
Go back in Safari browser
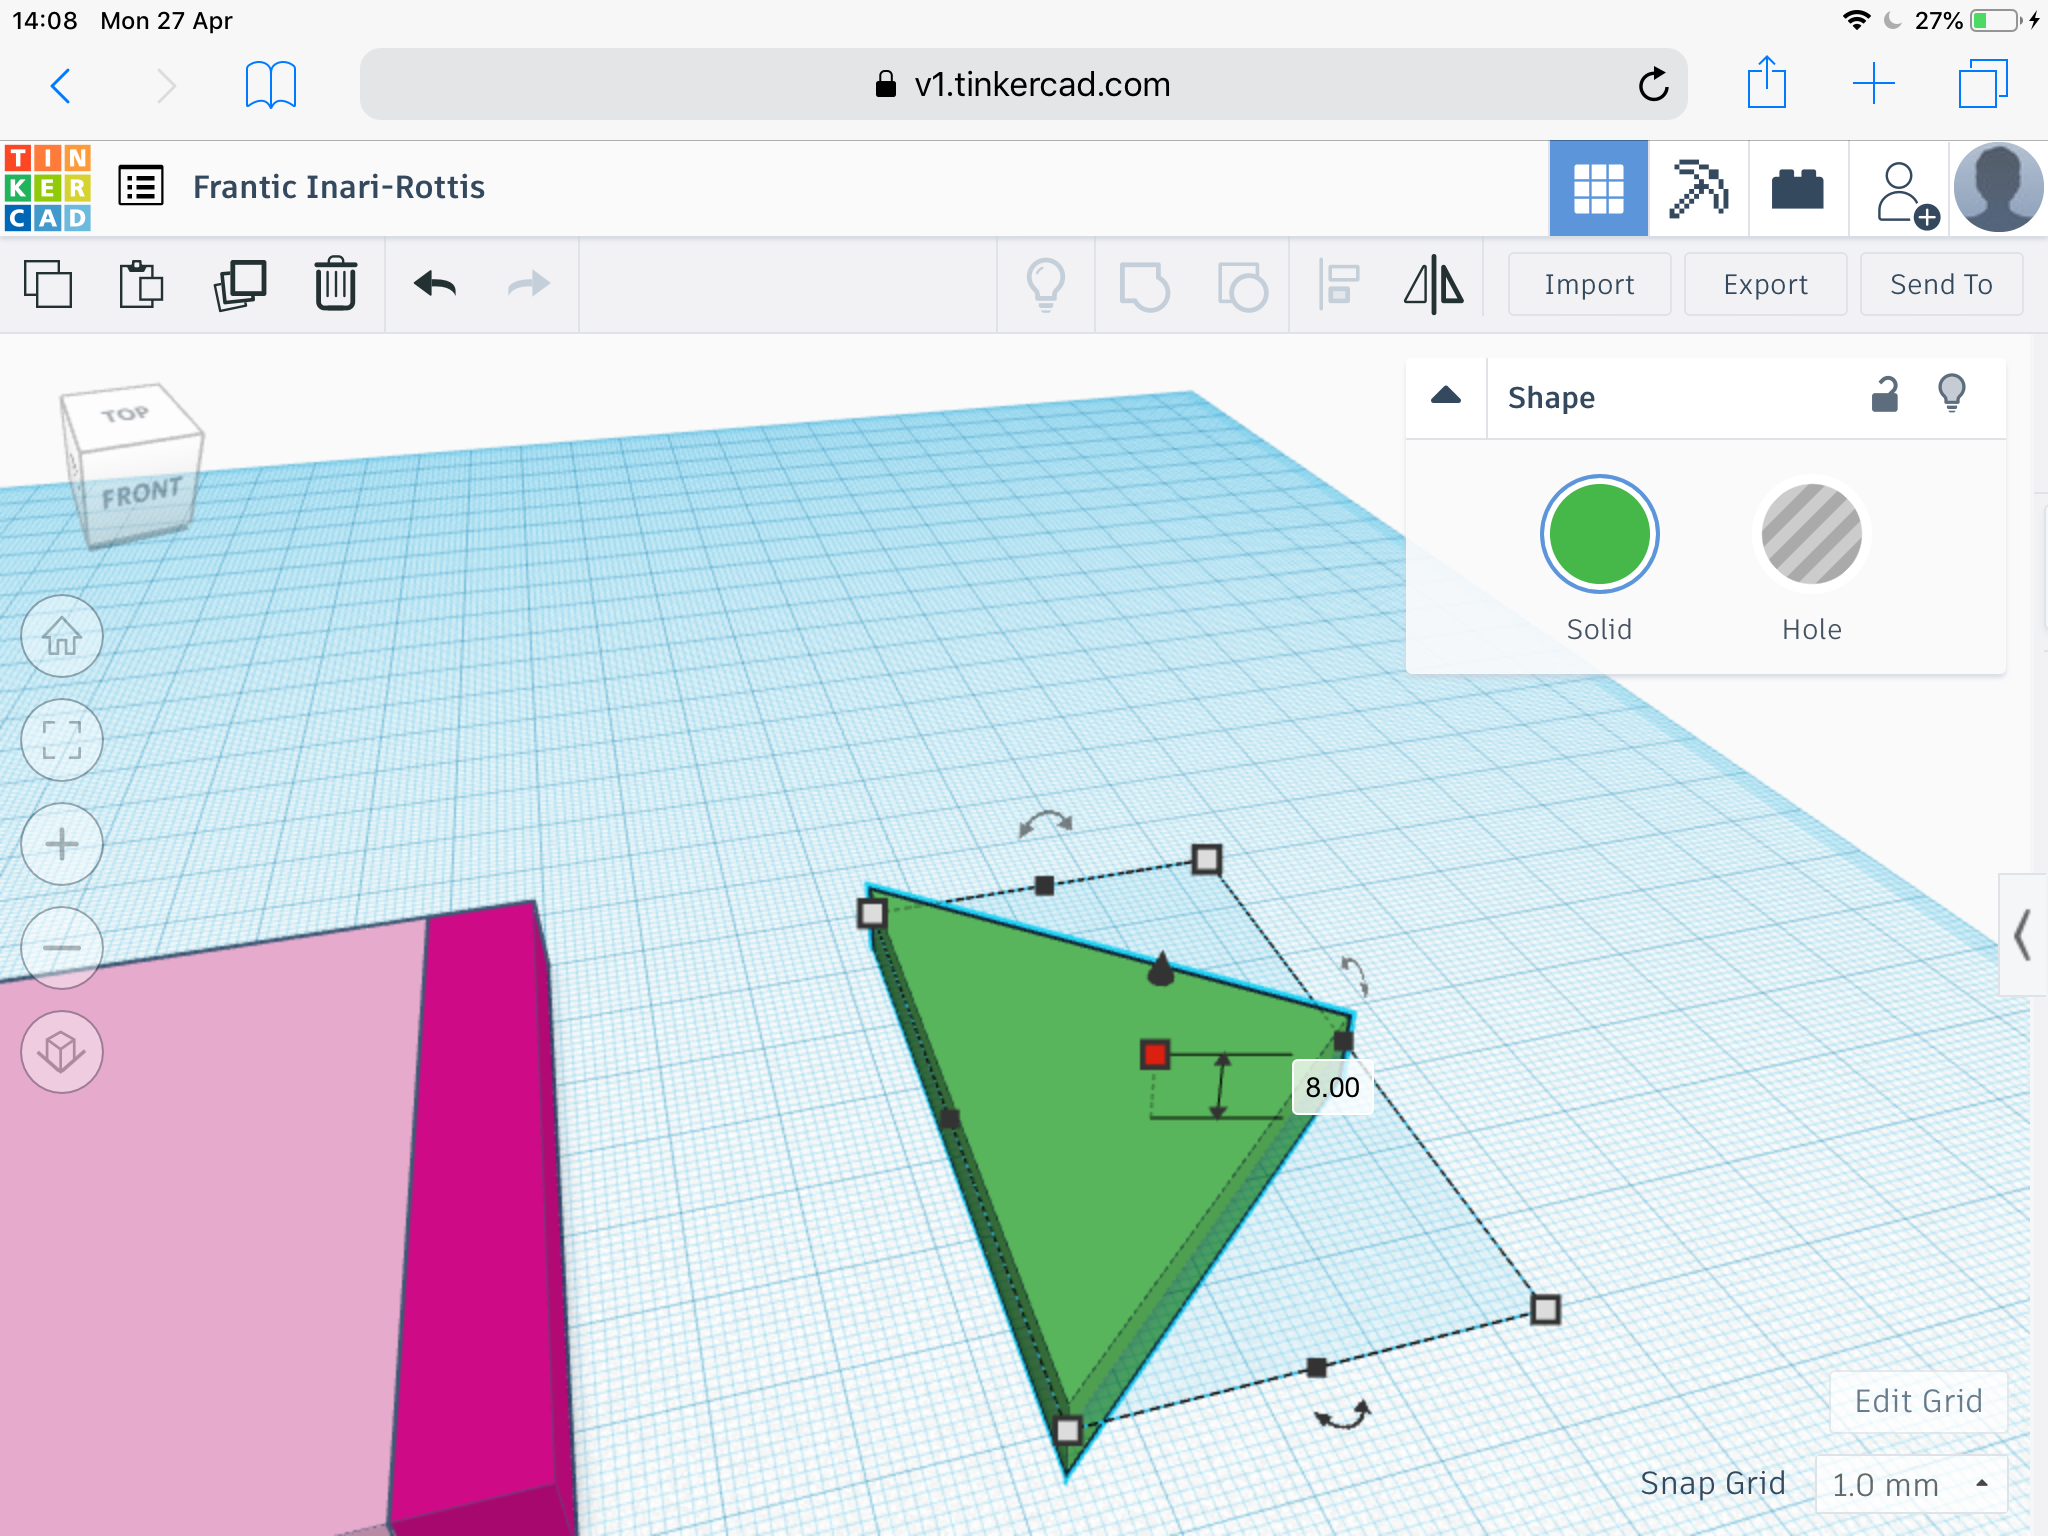click(x=61, y=85)
